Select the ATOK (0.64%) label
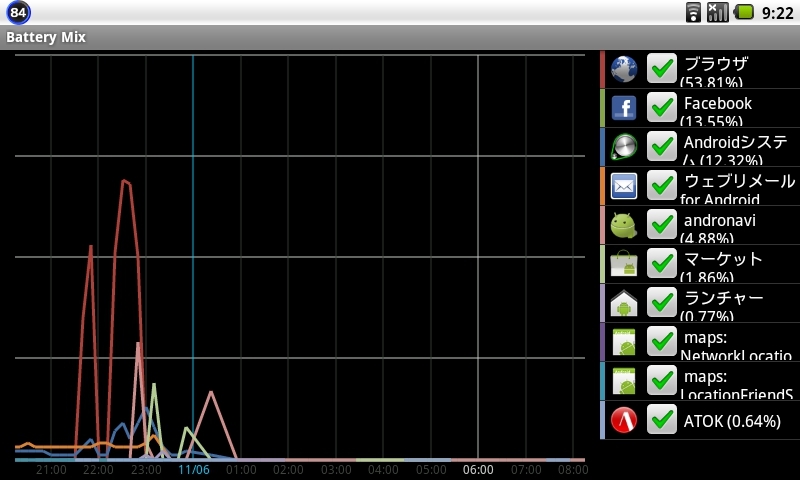 732,421
